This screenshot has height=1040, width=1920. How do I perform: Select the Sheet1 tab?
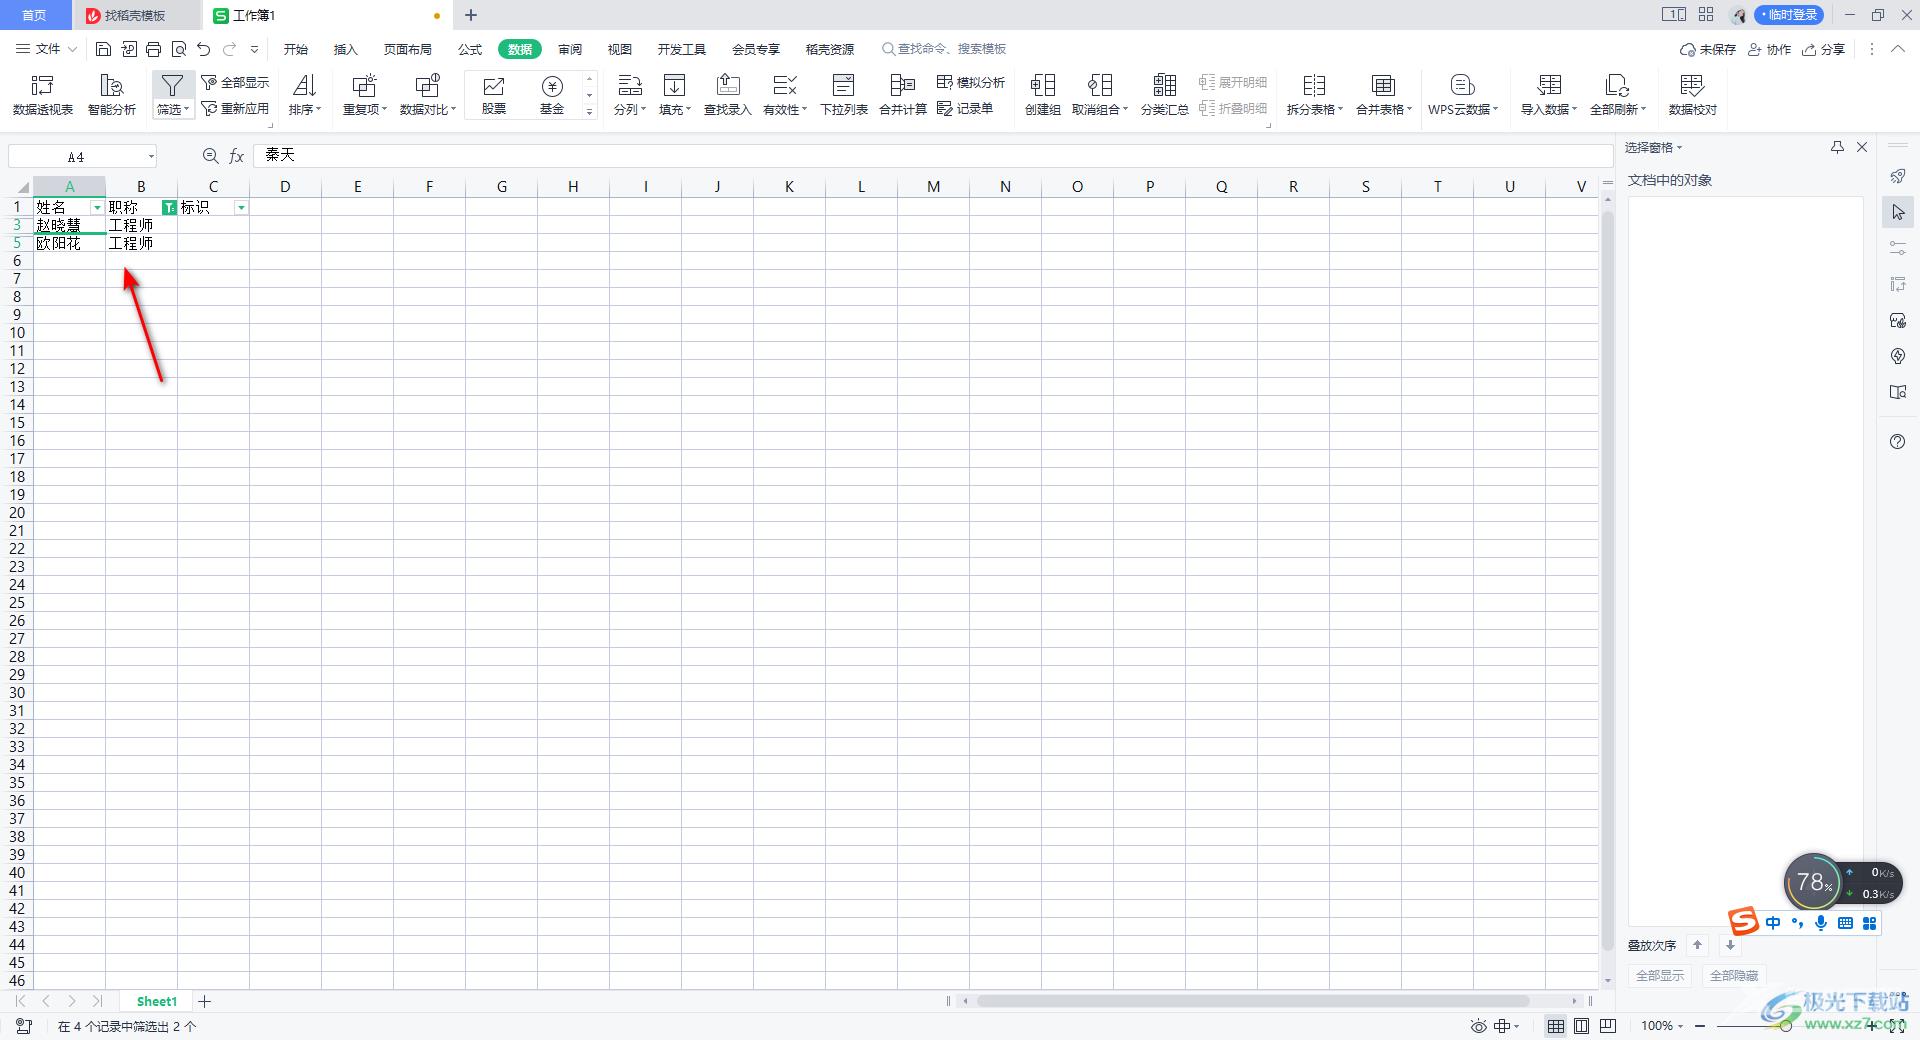click(x=157, y=1001)
